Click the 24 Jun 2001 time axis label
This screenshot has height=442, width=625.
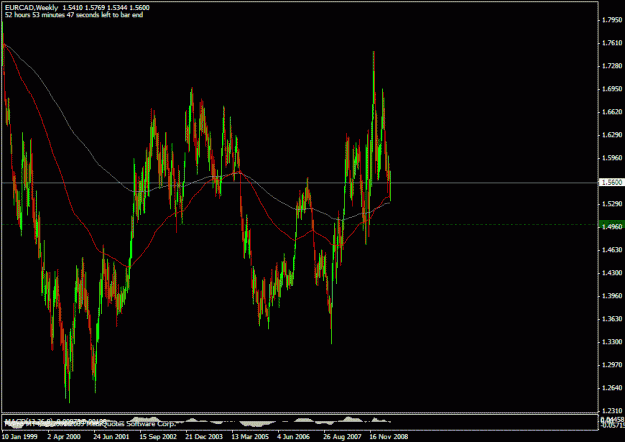click(x=111, y=436)
